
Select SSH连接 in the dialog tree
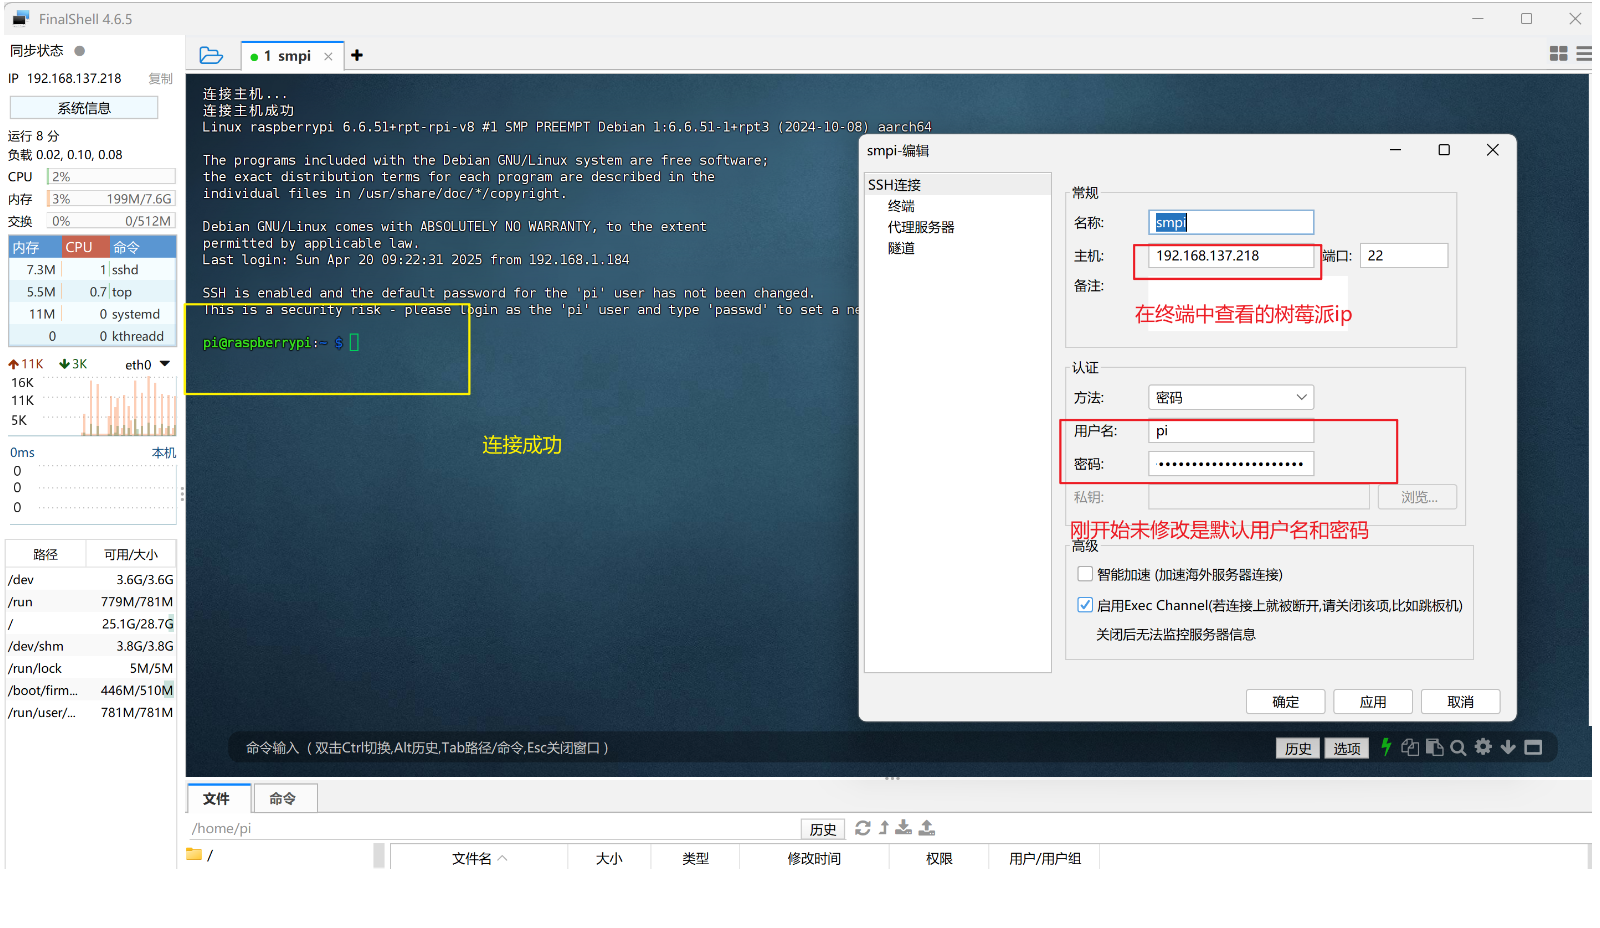point(894,185)
